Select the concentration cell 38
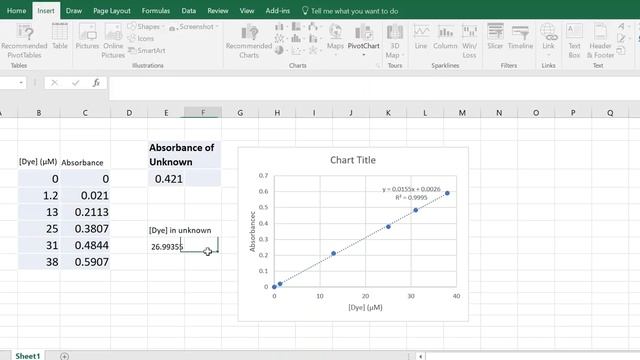Image resolution: width=640 pixels, height=360 pixels. pyautogui.click(x=39, y=262)
